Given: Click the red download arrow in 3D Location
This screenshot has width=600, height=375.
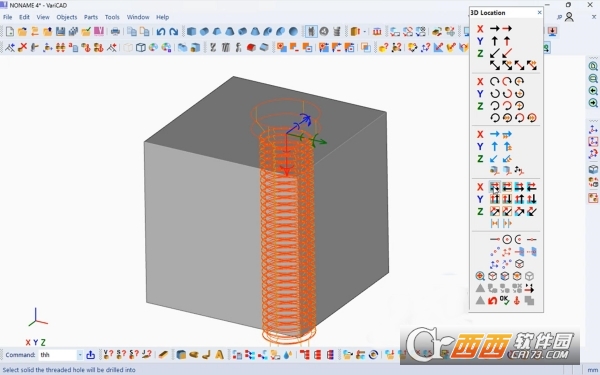Looking at the screenshot, I should (517, 300).
